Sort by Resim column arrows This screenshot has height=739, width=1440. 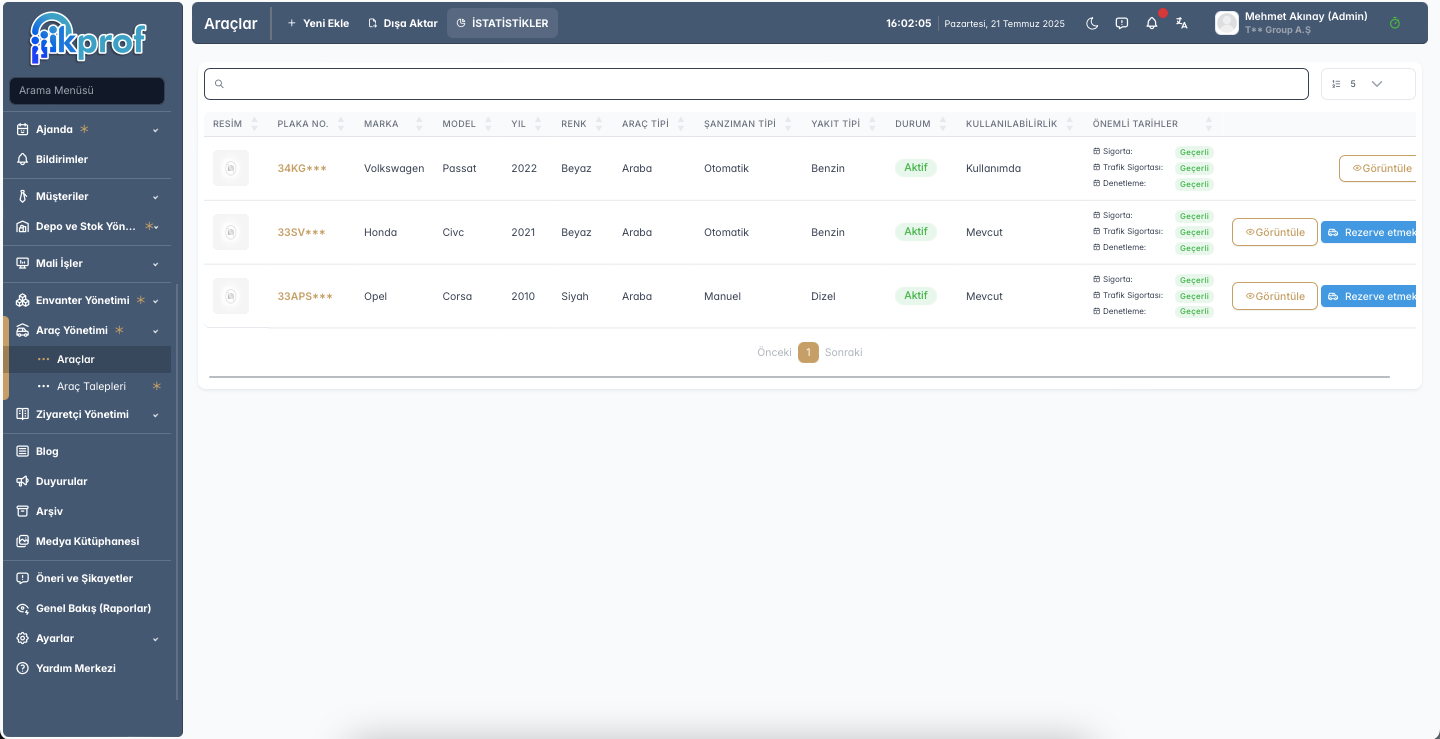click(255, 124)
